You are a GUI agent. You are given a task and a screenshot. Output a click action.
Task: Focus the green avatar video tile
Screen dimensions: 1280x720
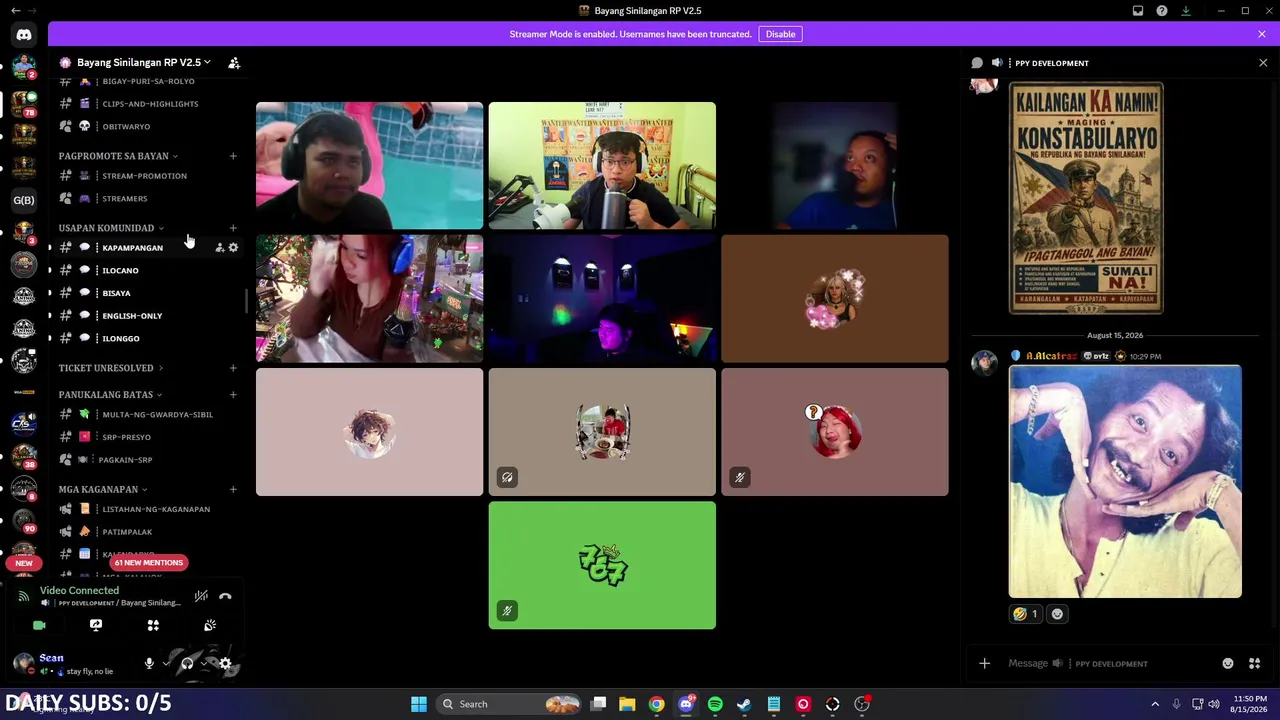pos(602,566)
